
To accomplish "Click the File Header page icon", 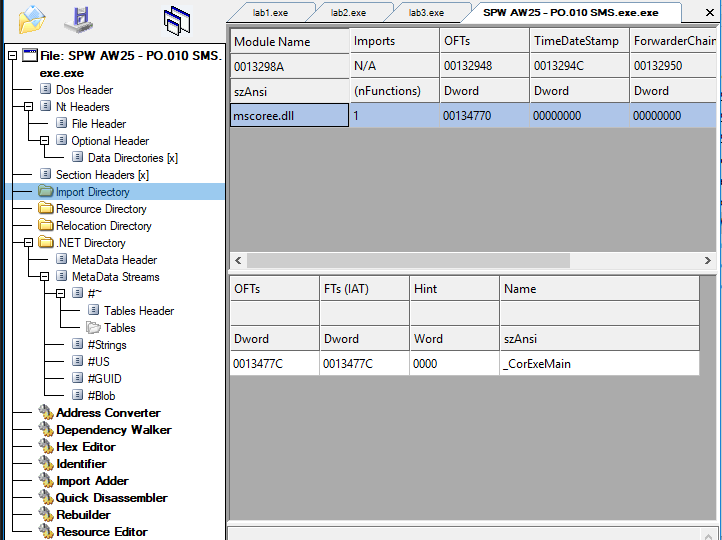I will [x=61, y=123].
